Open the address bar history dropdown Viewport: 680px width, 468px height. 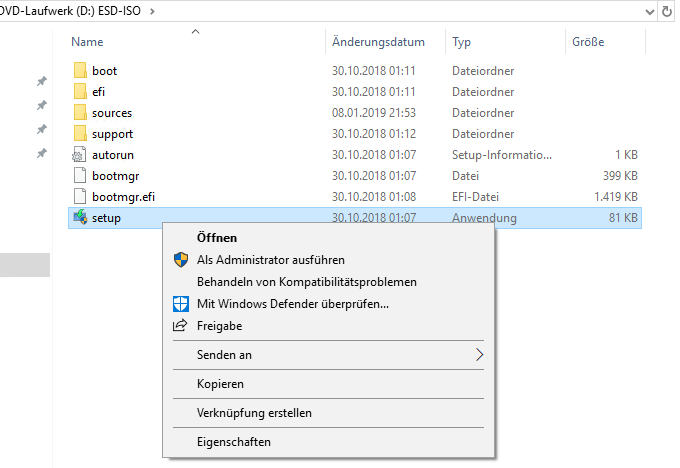click(650, 12)
